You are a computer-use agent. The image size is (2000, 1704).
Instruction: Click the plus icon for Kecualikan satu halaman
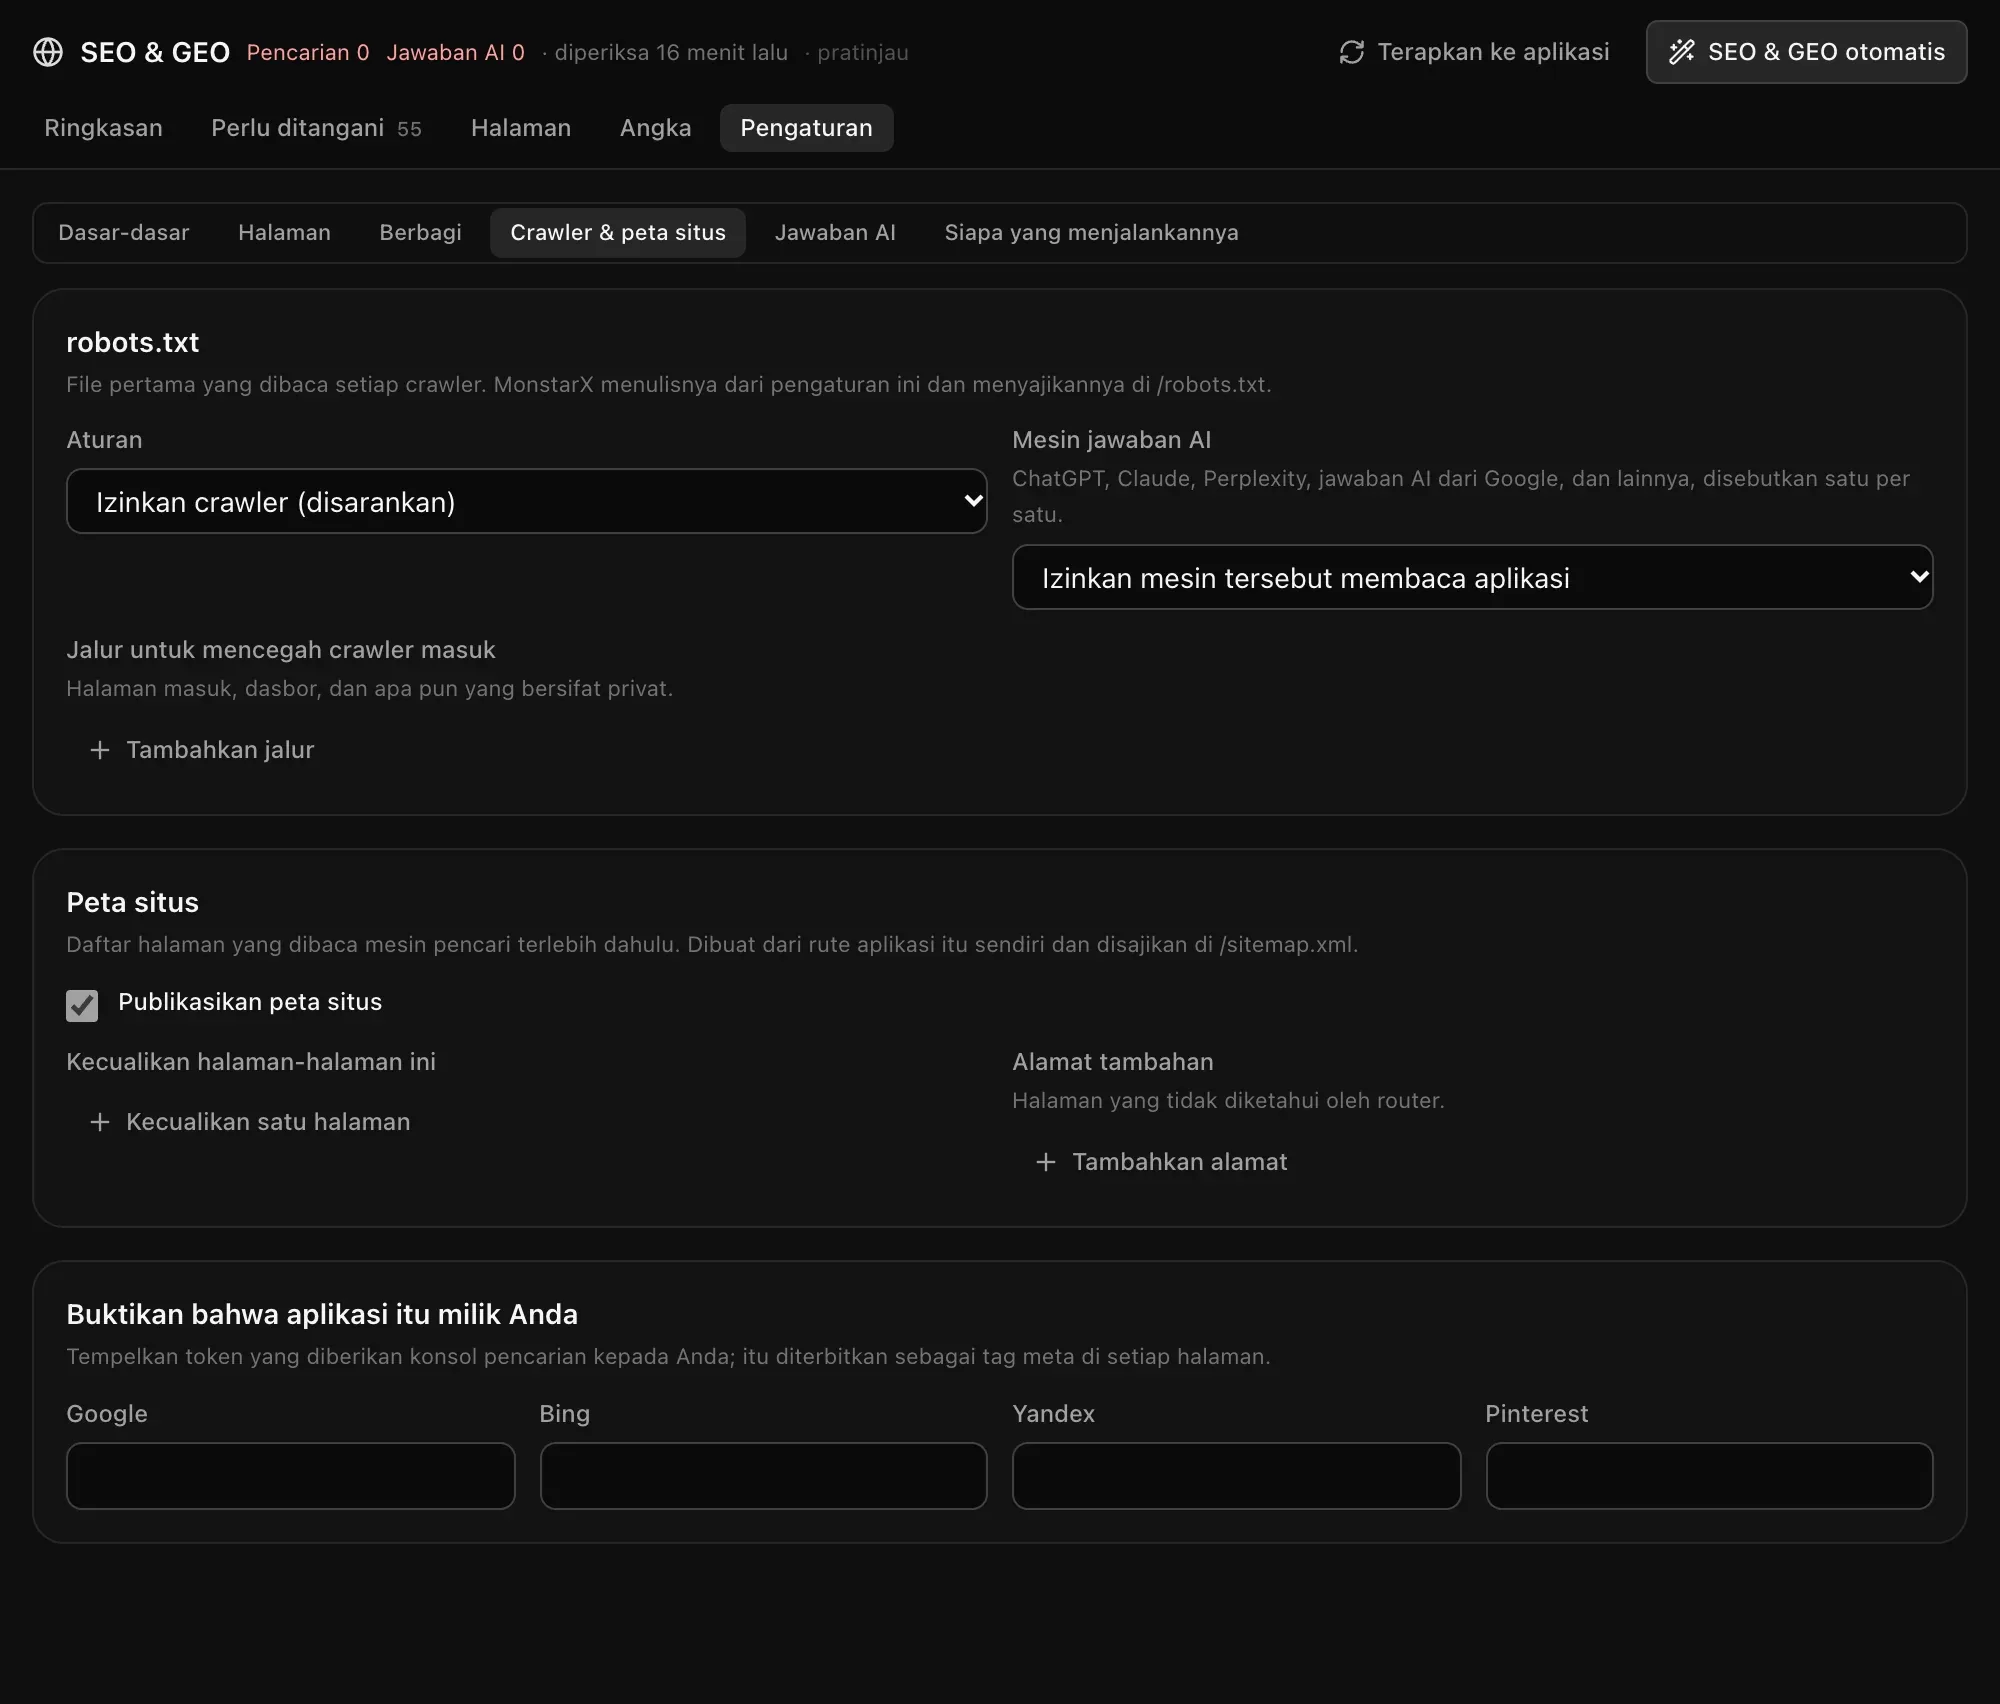pyautogui.click(x=100, y=1122)
